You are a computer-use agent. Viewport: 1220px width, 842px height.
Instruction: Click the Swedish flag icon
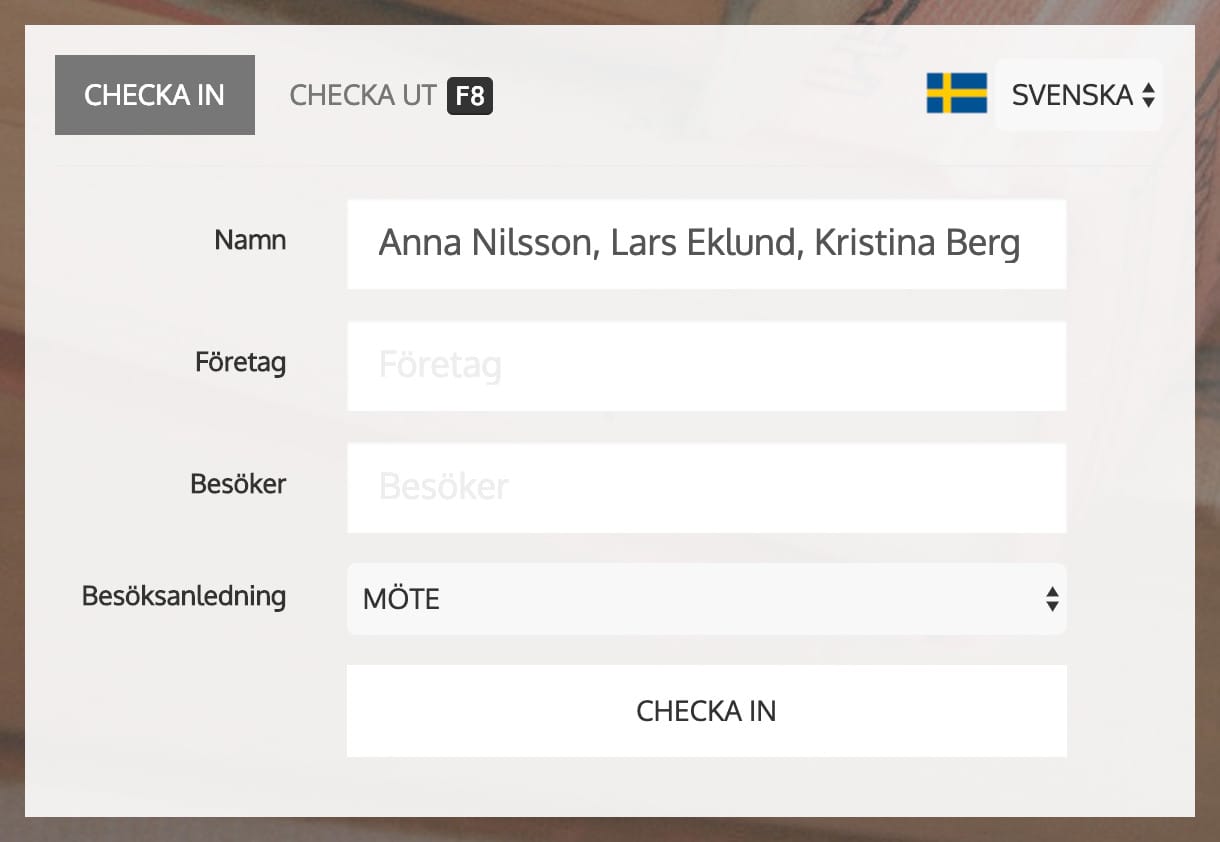pyautogui.click(x=956, y=94)
